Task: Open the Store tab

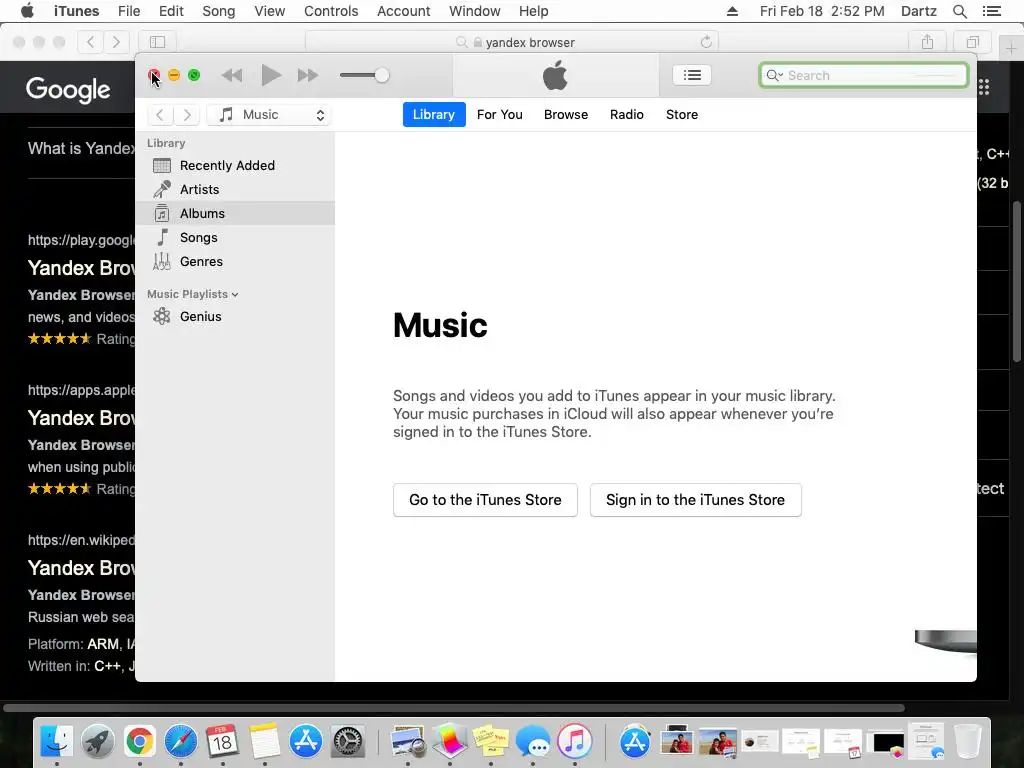Action: point(682,114)
